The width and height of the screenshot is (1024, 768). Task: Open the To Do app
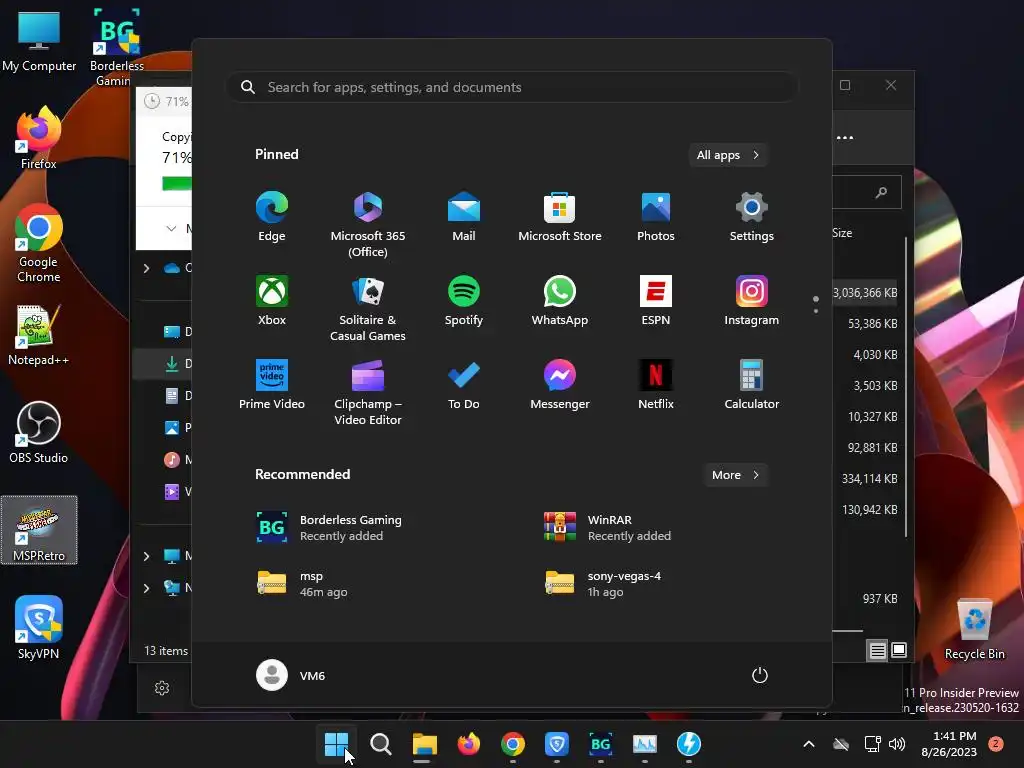point(464,385)
